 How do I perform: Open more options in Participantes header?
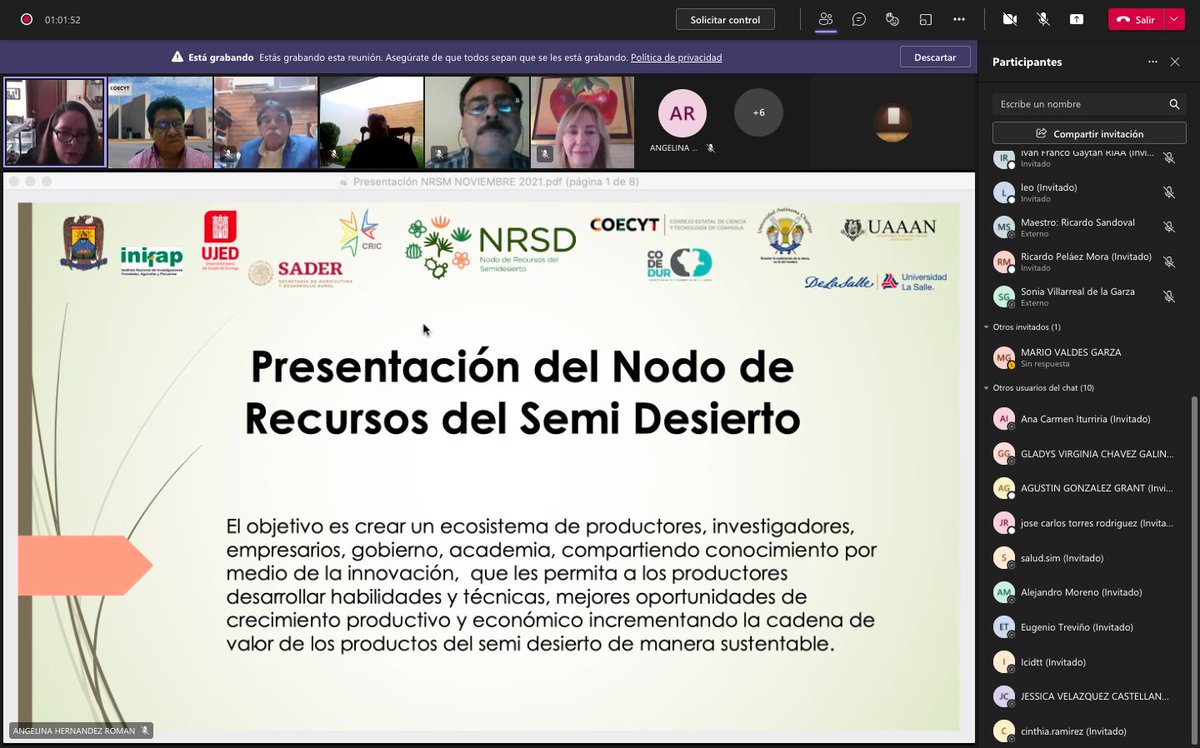click(1153, 62)
